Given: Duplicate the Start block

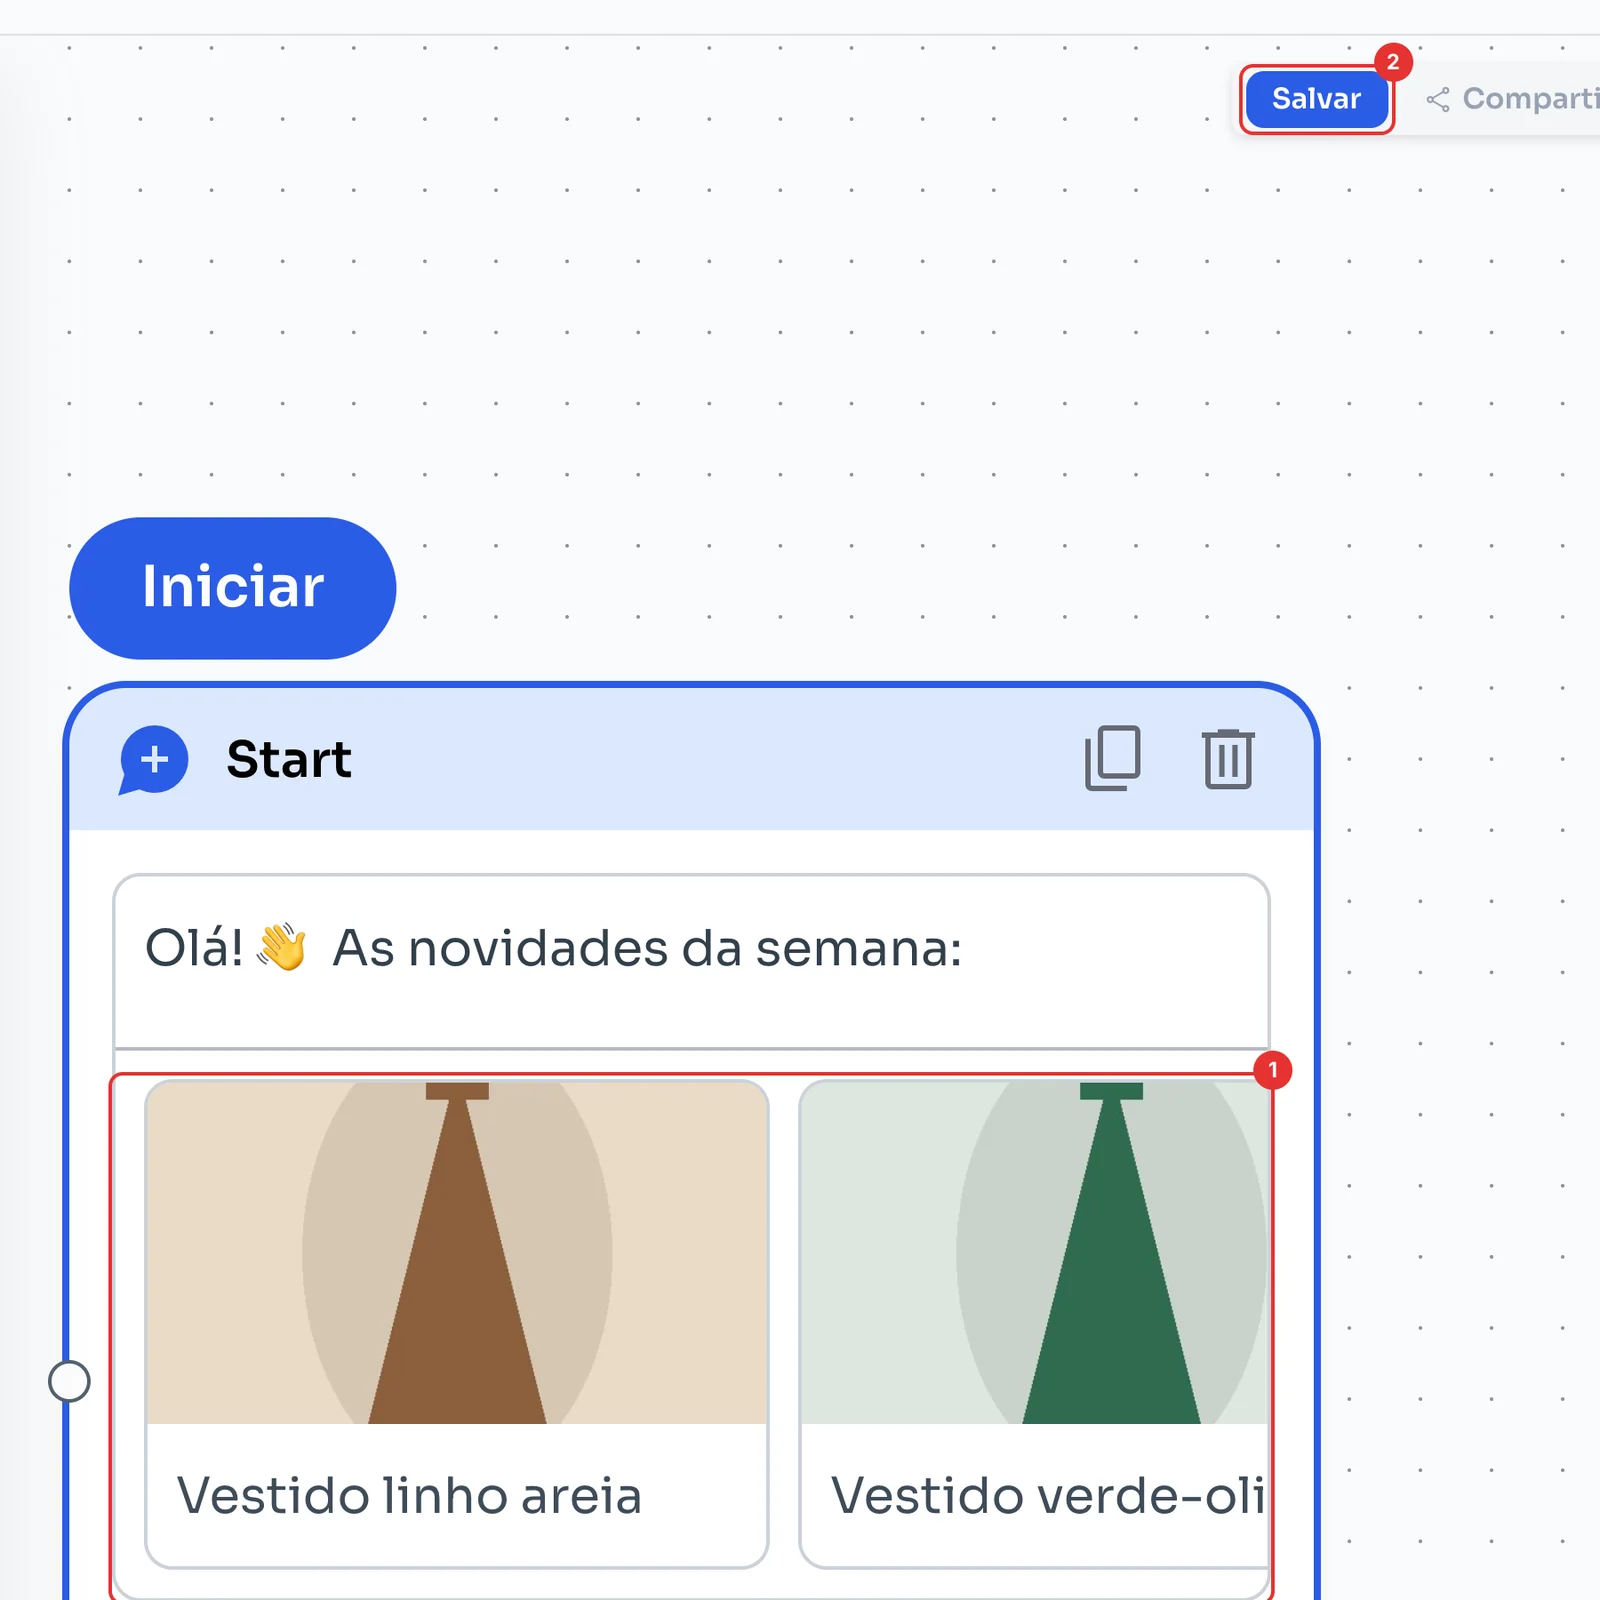Looking at the screenshot, I should [x=1113, y=759].
